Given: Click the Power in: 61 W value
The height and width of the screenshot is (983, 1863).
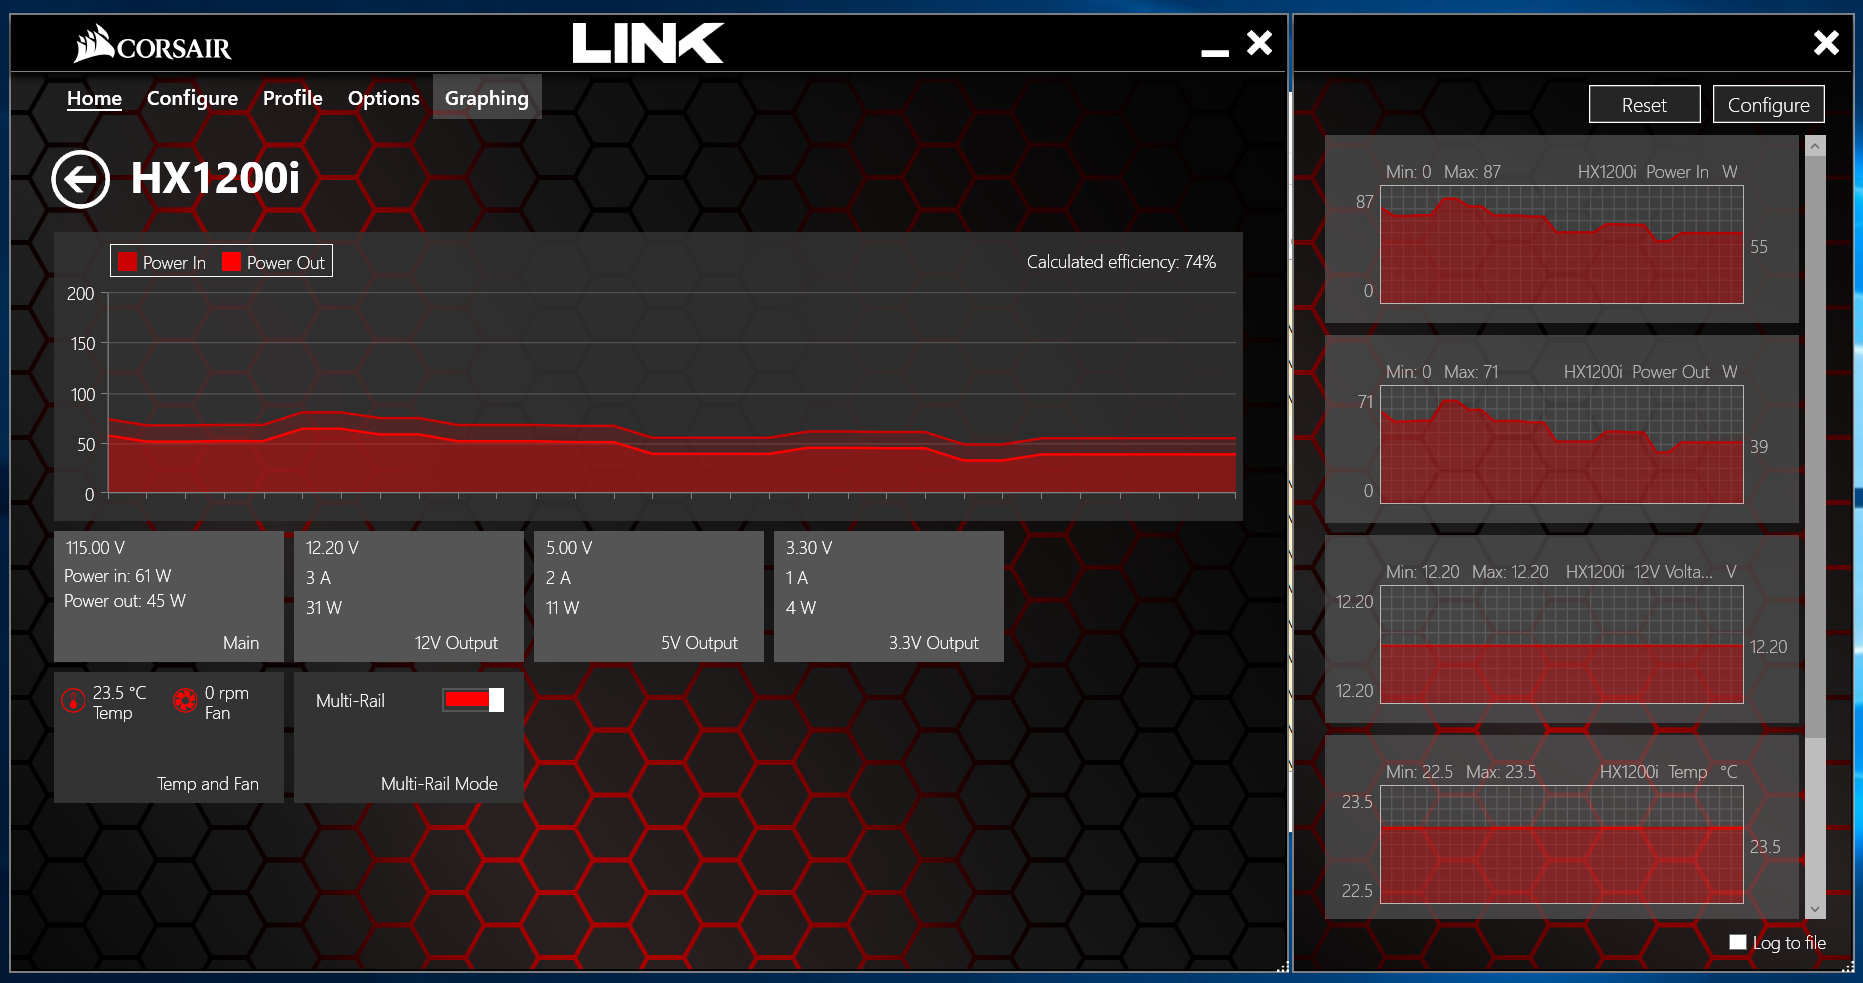Looking at the screenshot, I should point(118,576).
